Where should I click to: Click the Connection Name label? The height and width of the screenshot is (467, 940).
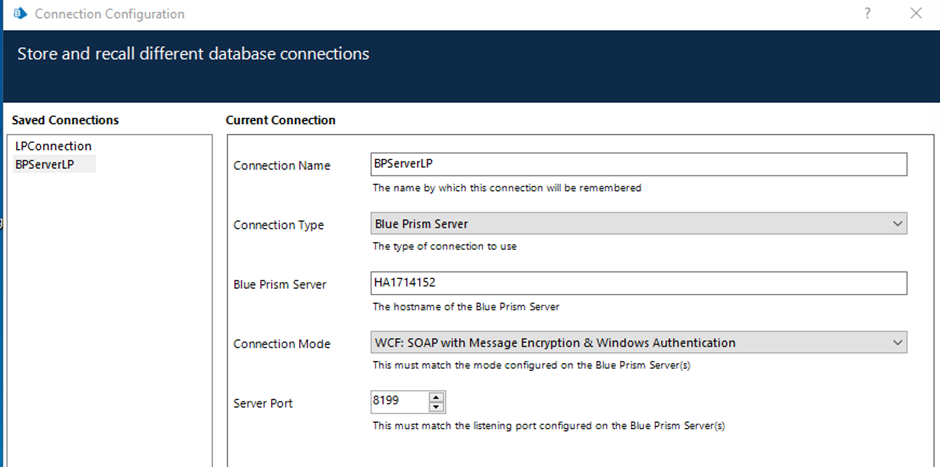(282, 166)
